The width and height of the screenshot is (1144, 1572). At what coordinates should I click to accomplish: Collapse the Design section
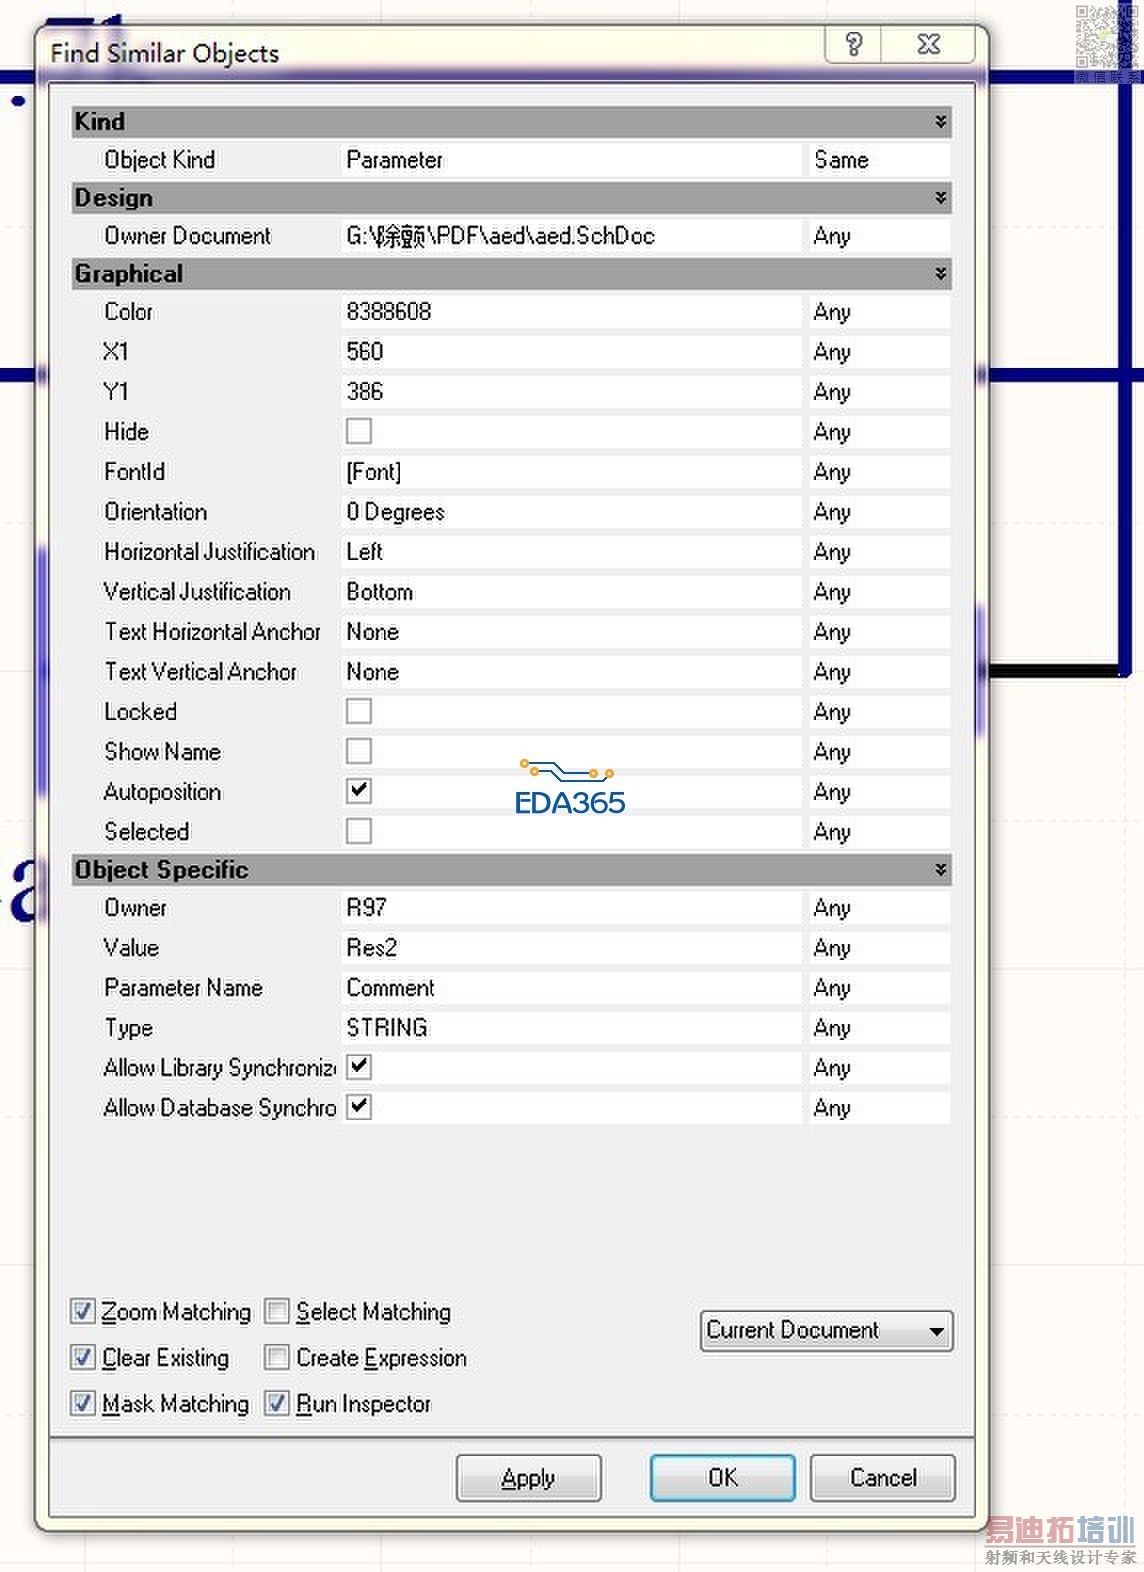(940, 197)
